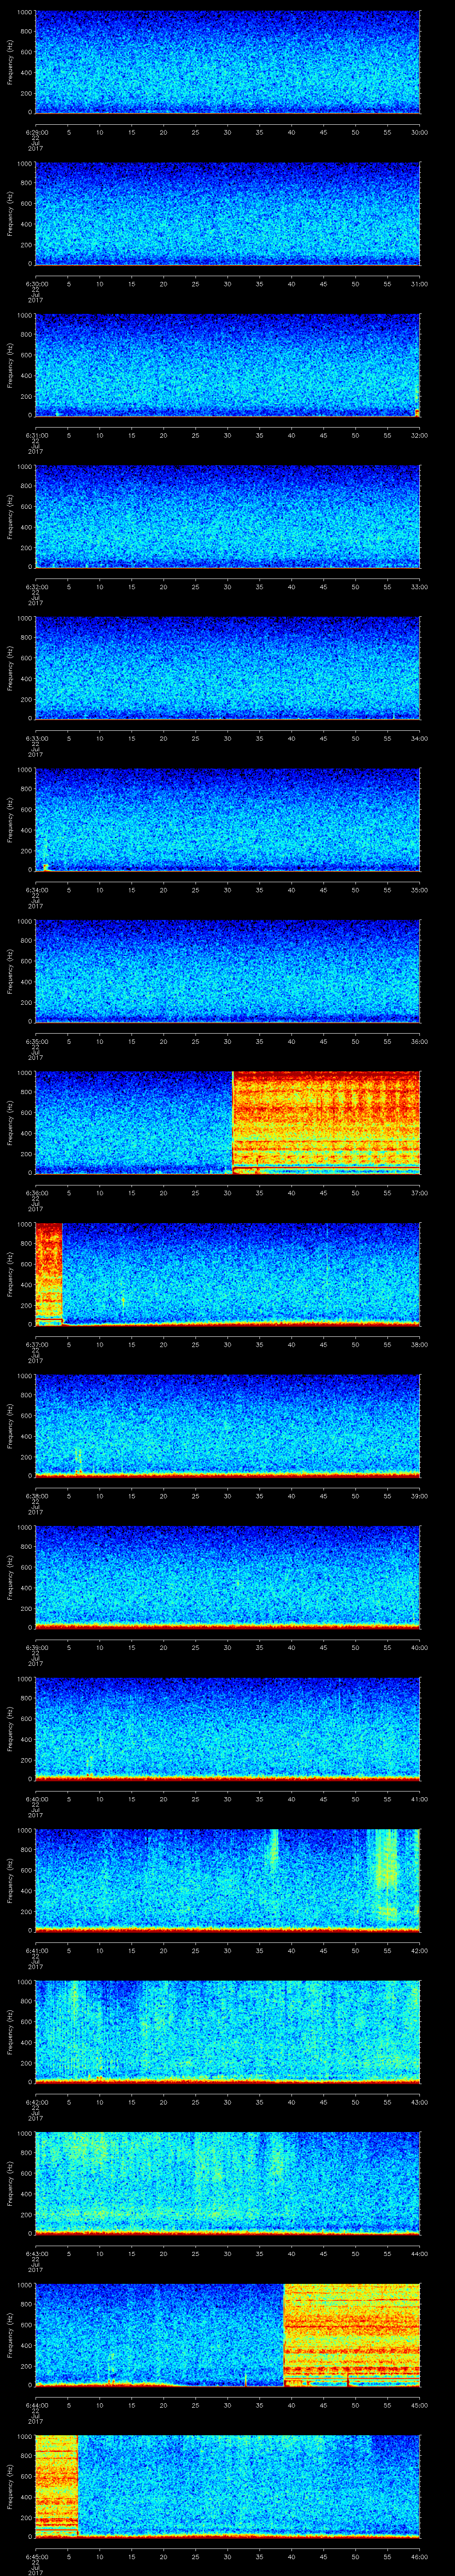The image size is (455, 2576).
Task: Click the center of the 6:35:00 spectrogram
Action: click(227, 970)
